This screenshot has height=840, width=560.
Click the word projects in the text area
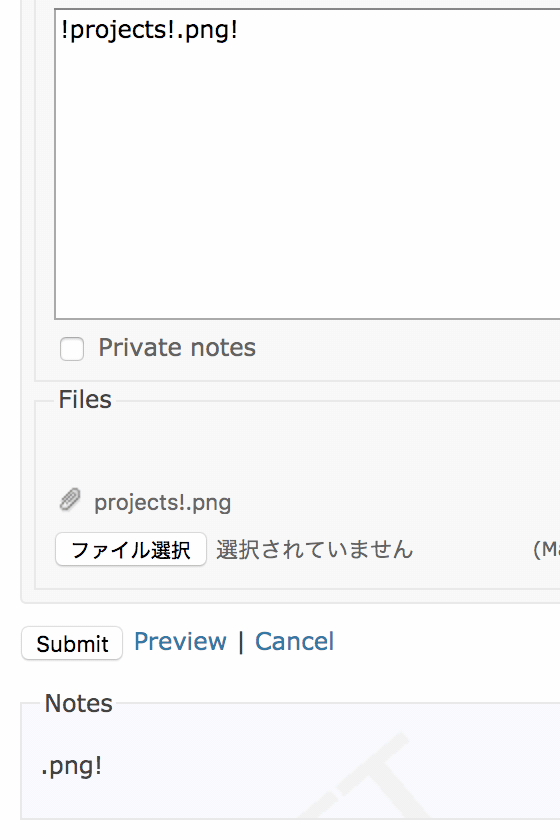point(119,30)
